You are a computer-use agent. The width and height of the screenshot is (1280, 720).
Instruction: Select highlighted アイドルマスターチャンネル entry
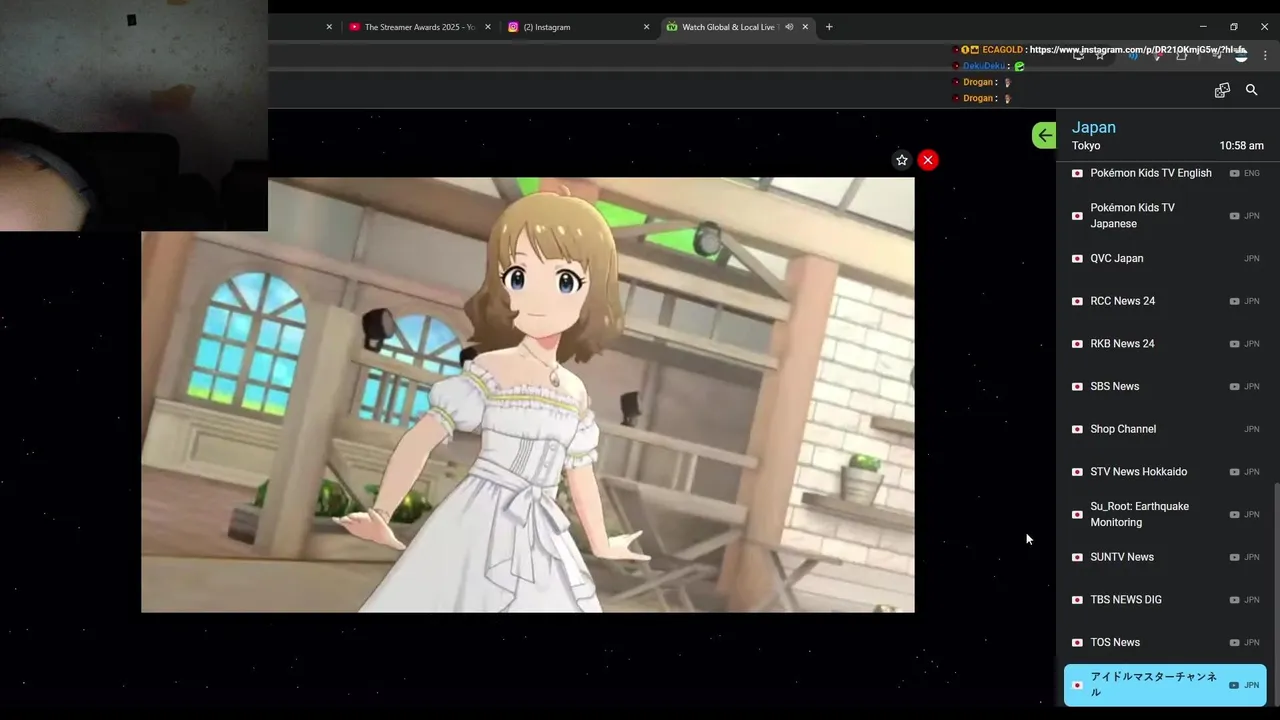[1165, 685]
